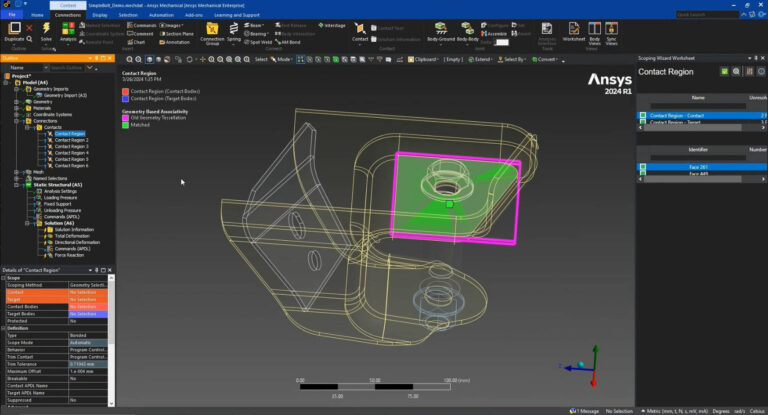The image size is (768, 415).
Task: Click the green Matched legend swatch
Action: pyautogui.click(x=125, y=125)
